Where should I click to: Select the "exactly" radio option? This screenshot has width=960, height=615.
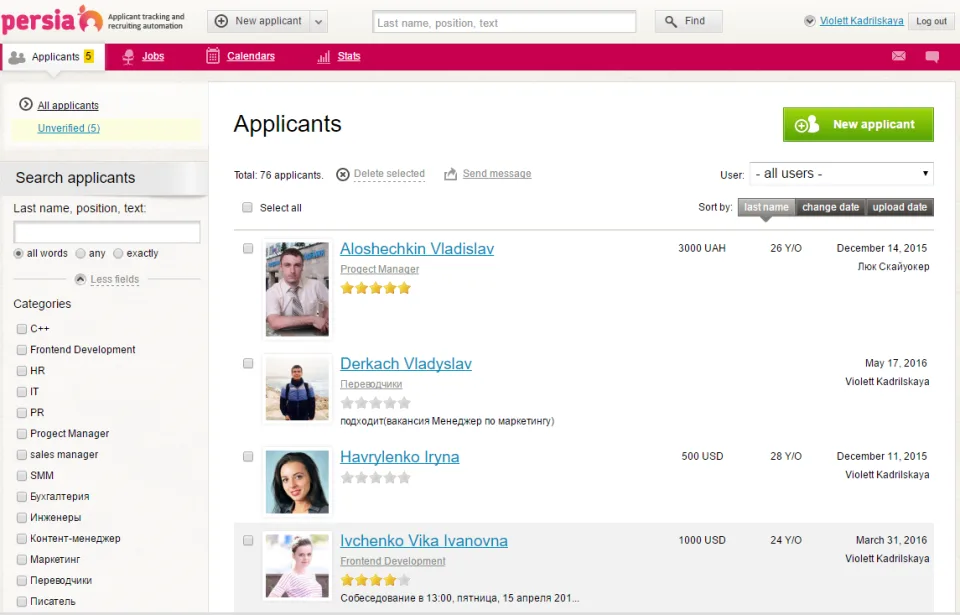pos(118,254)
